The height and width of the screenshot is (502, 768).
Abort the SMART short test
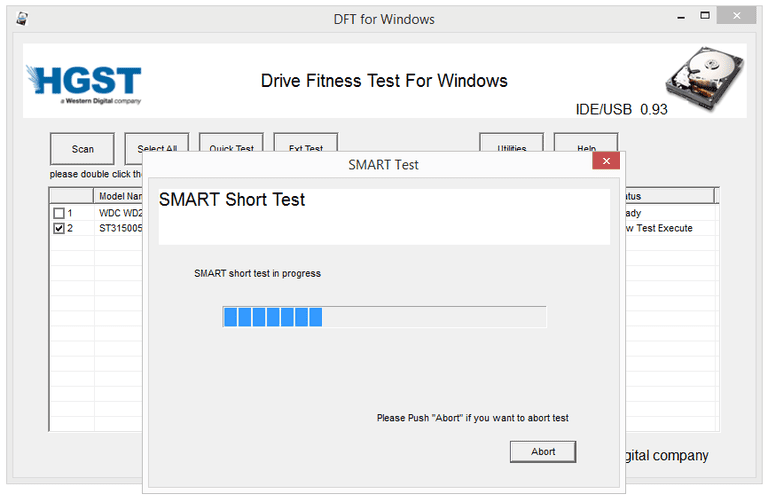(x=543, y=452)
